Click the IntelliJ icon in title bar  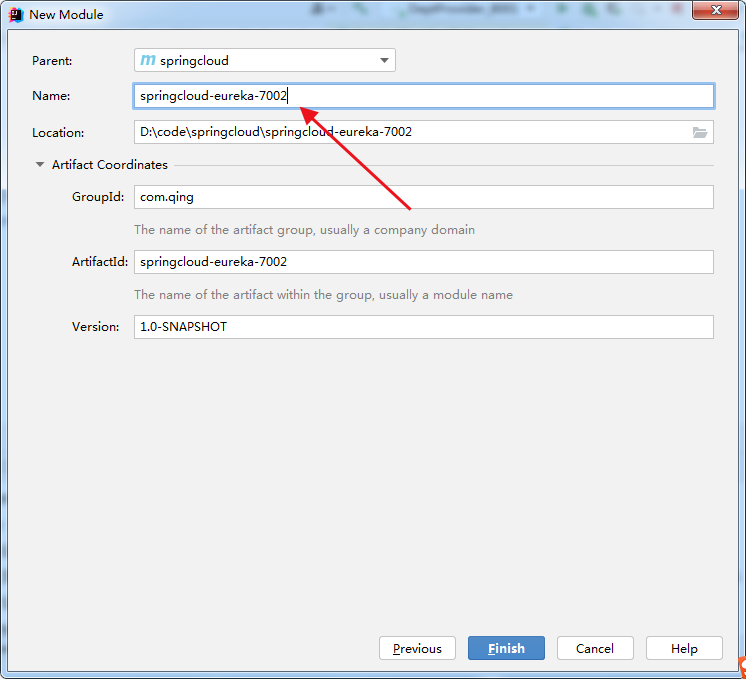point(16,15)
